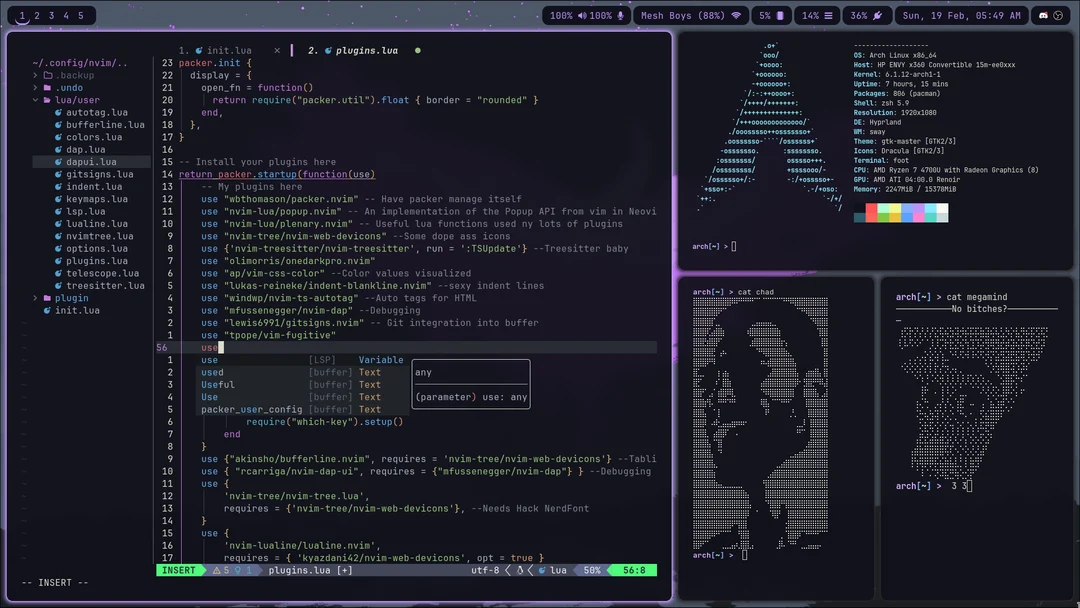Choose packer_user_config from completion menu
Viewport: 1080px width, 608px height.
pyautogui.click(x=251, y=409)
